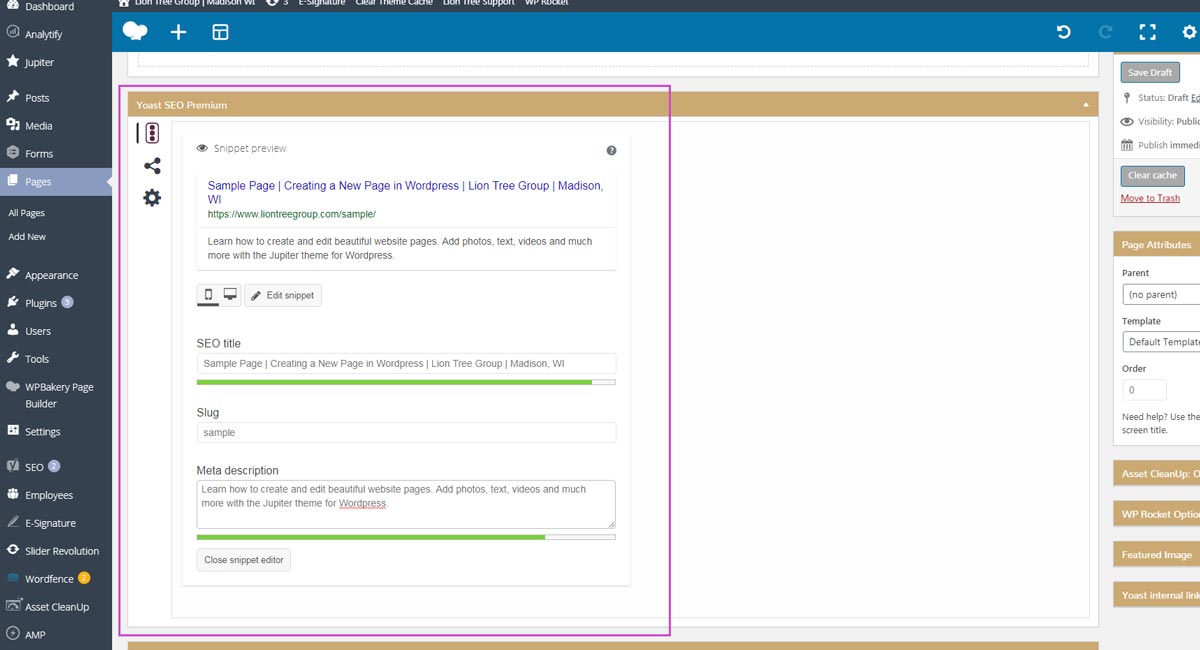Click the Tools wrench icon

[13, 358]
